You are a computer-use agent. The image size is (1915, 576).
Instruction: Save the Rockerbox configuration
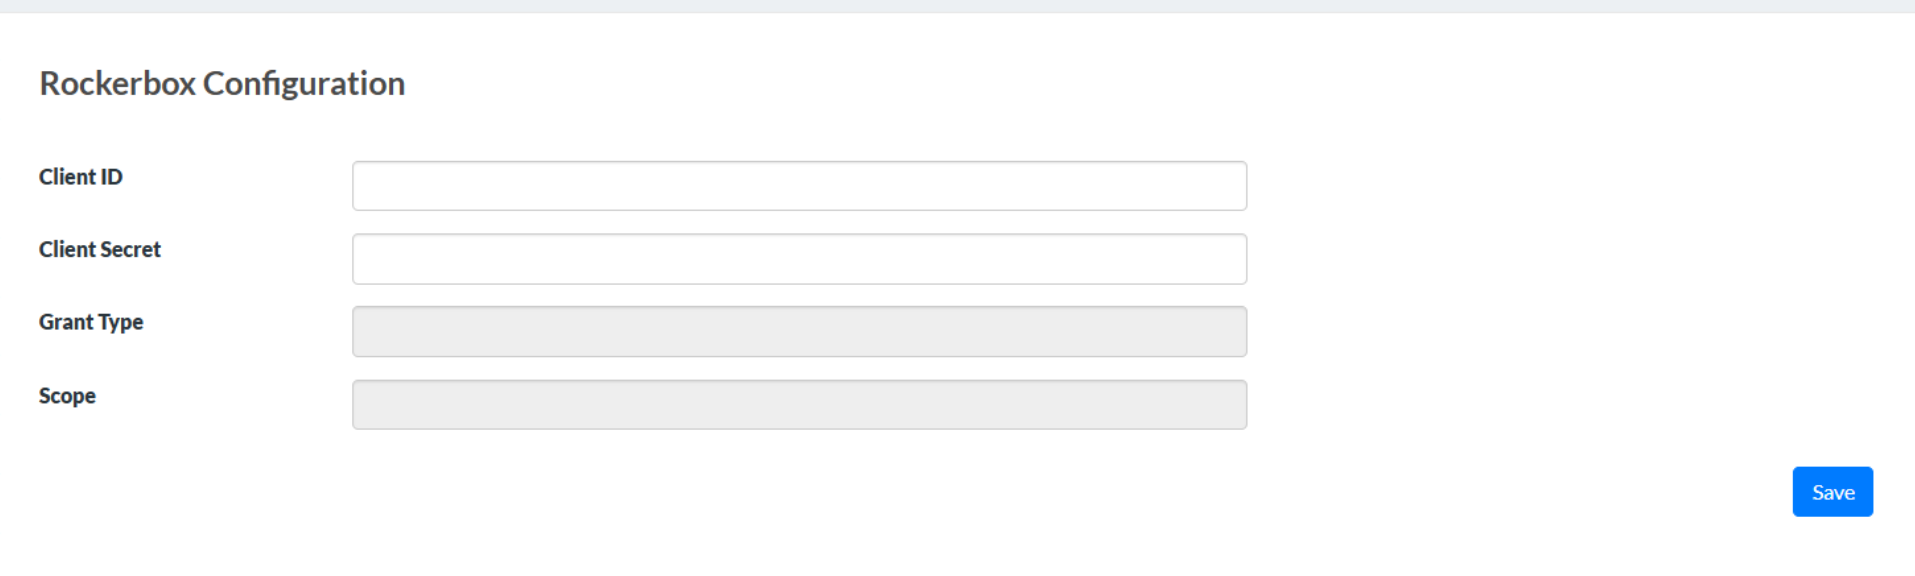coord(1832,492)
